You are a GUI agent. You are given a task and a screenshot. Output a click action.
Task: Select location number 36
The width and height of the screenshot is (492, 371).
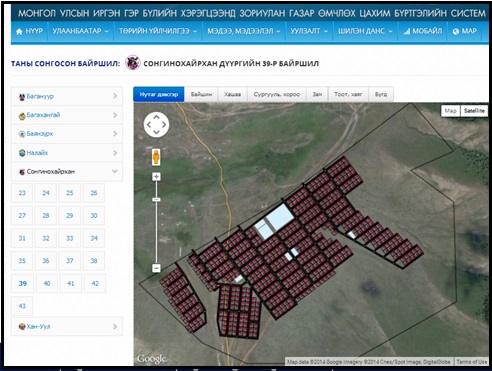pos(46,261)
